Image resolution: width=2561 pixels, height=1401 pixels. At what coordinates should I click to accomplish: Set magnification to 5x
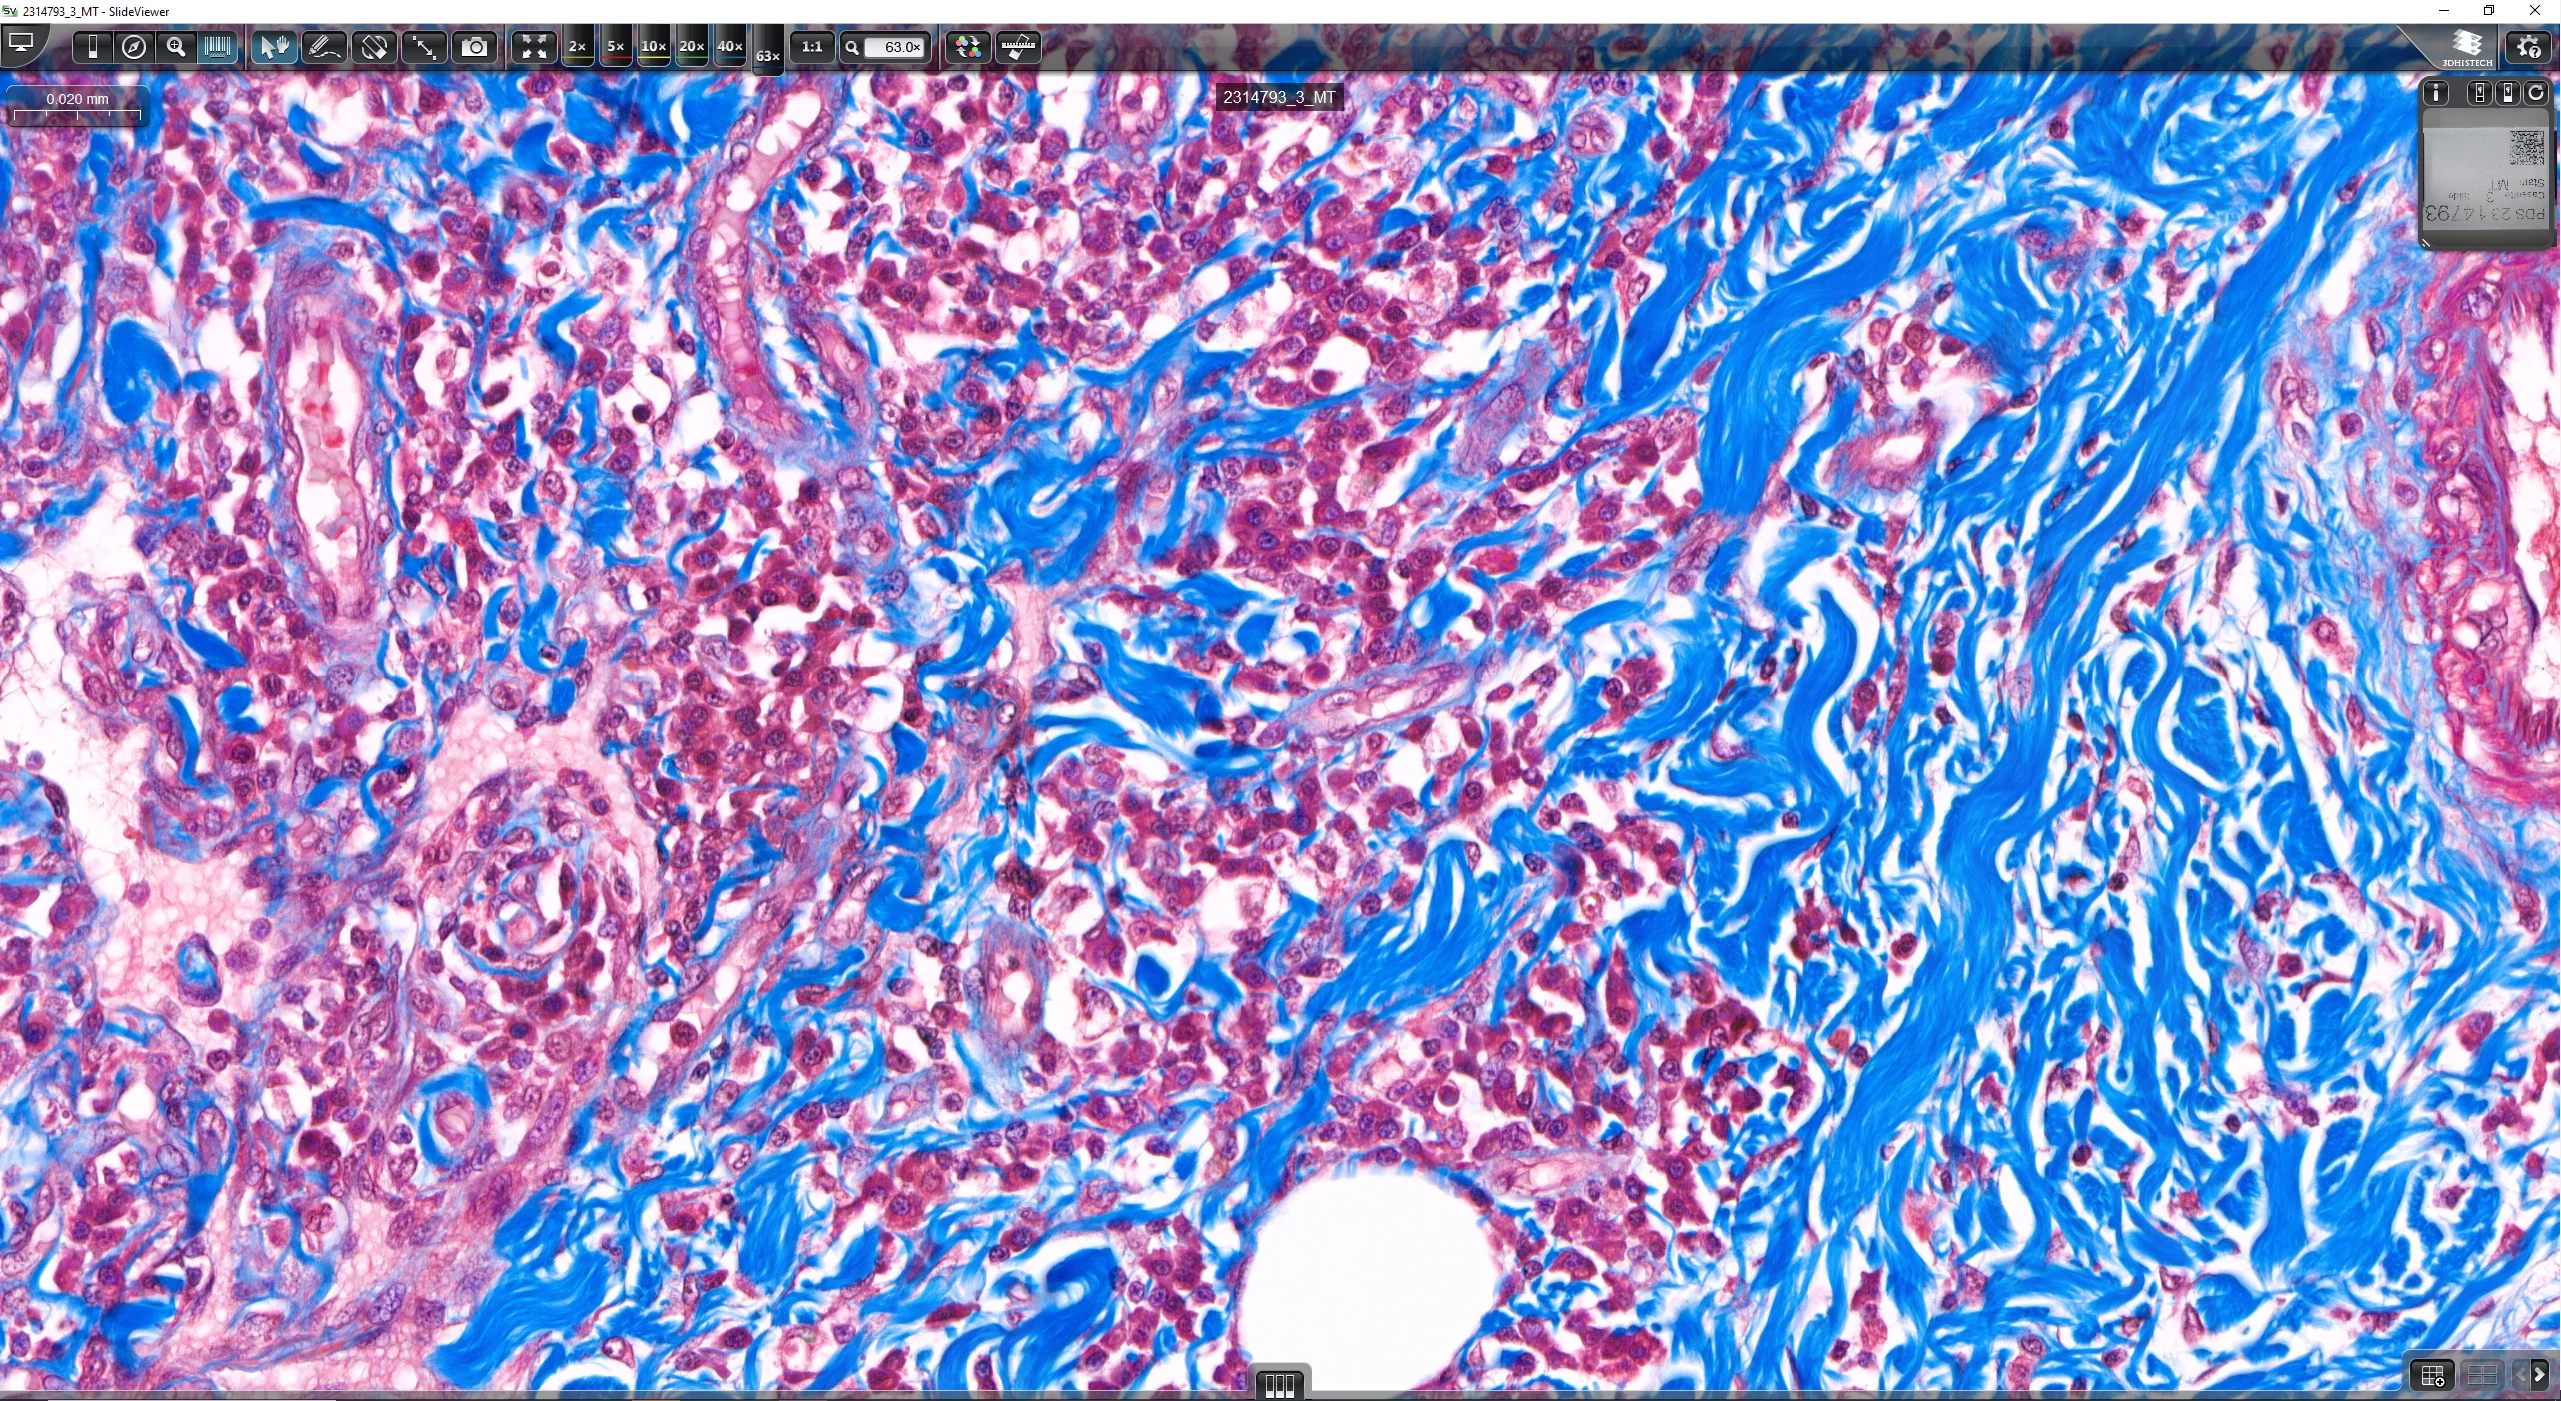click(616, 47)
